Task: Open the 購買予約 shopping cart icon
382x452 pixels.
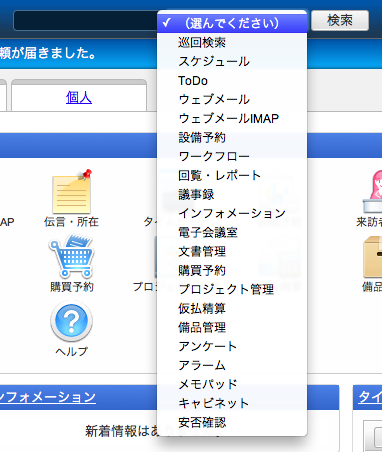Action: click(x=72, y=256)
